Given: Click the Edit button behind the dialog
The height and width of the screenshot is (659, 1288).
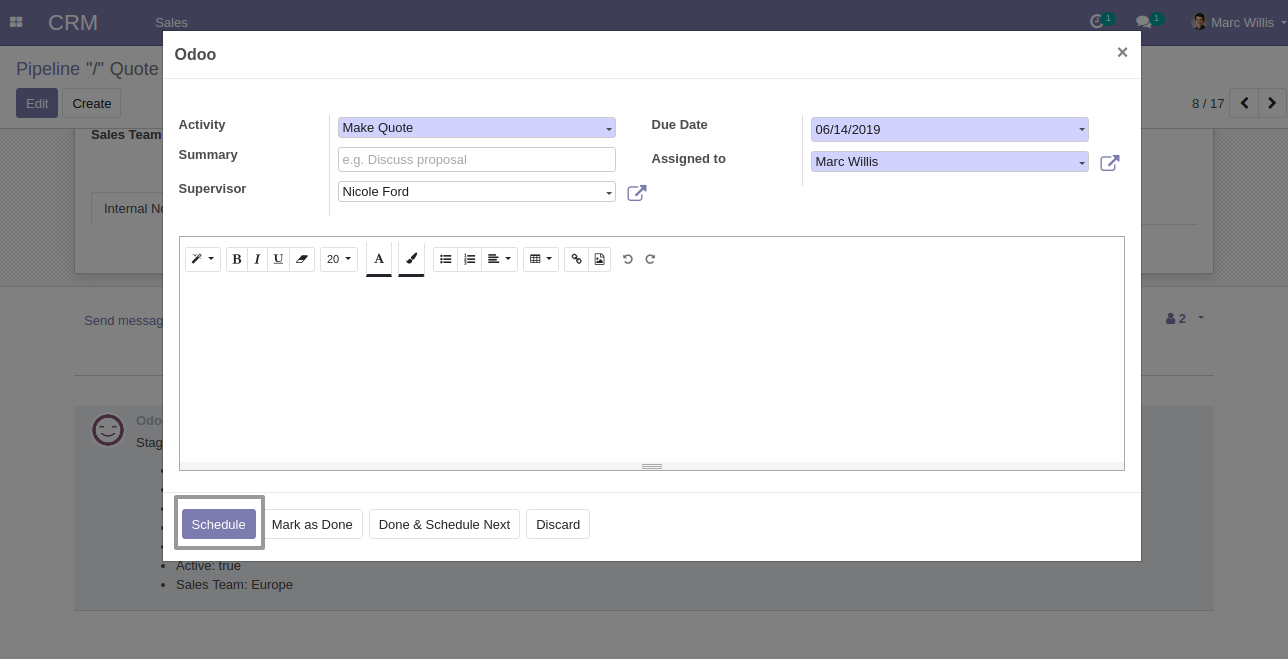Looking at the screenshot, I should point(37,103).
